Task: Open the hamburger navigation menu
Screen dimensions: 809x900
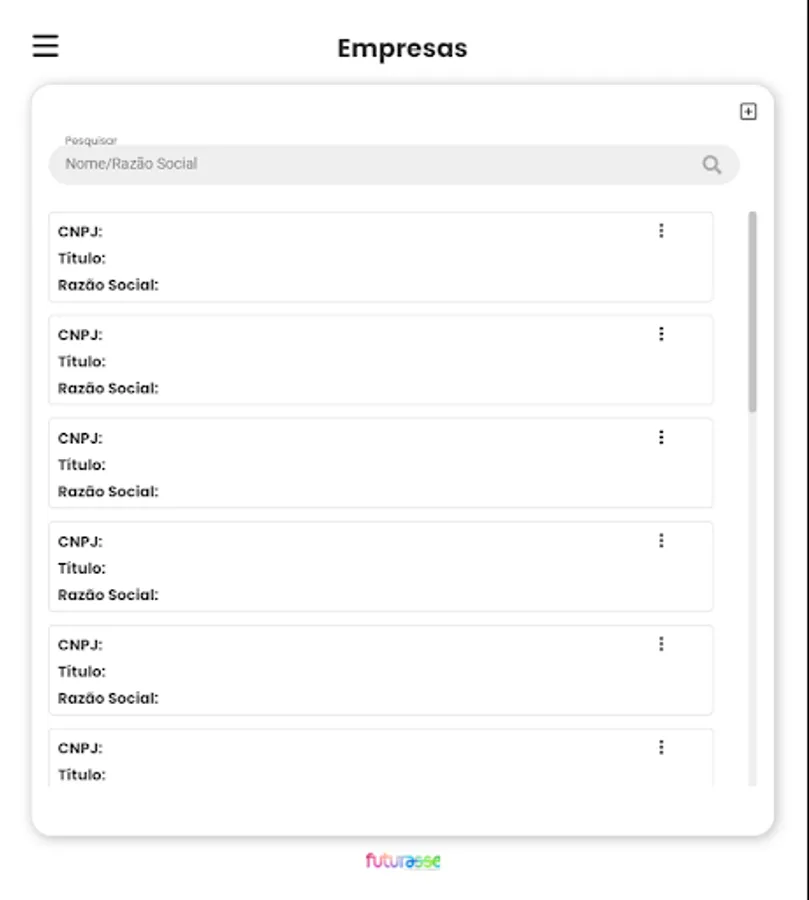Action: (45, 46)
